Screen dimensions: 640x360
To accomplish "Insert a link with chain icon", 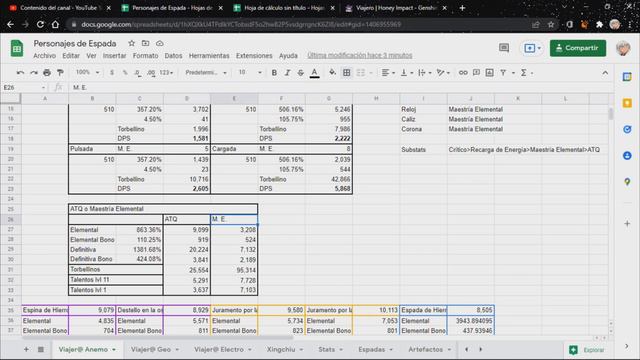I will point(463,73).
